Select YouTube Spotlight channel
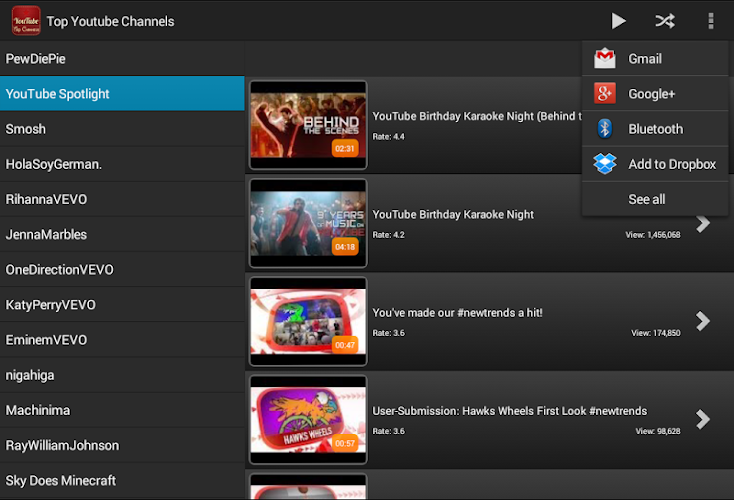 coord(122,94)
